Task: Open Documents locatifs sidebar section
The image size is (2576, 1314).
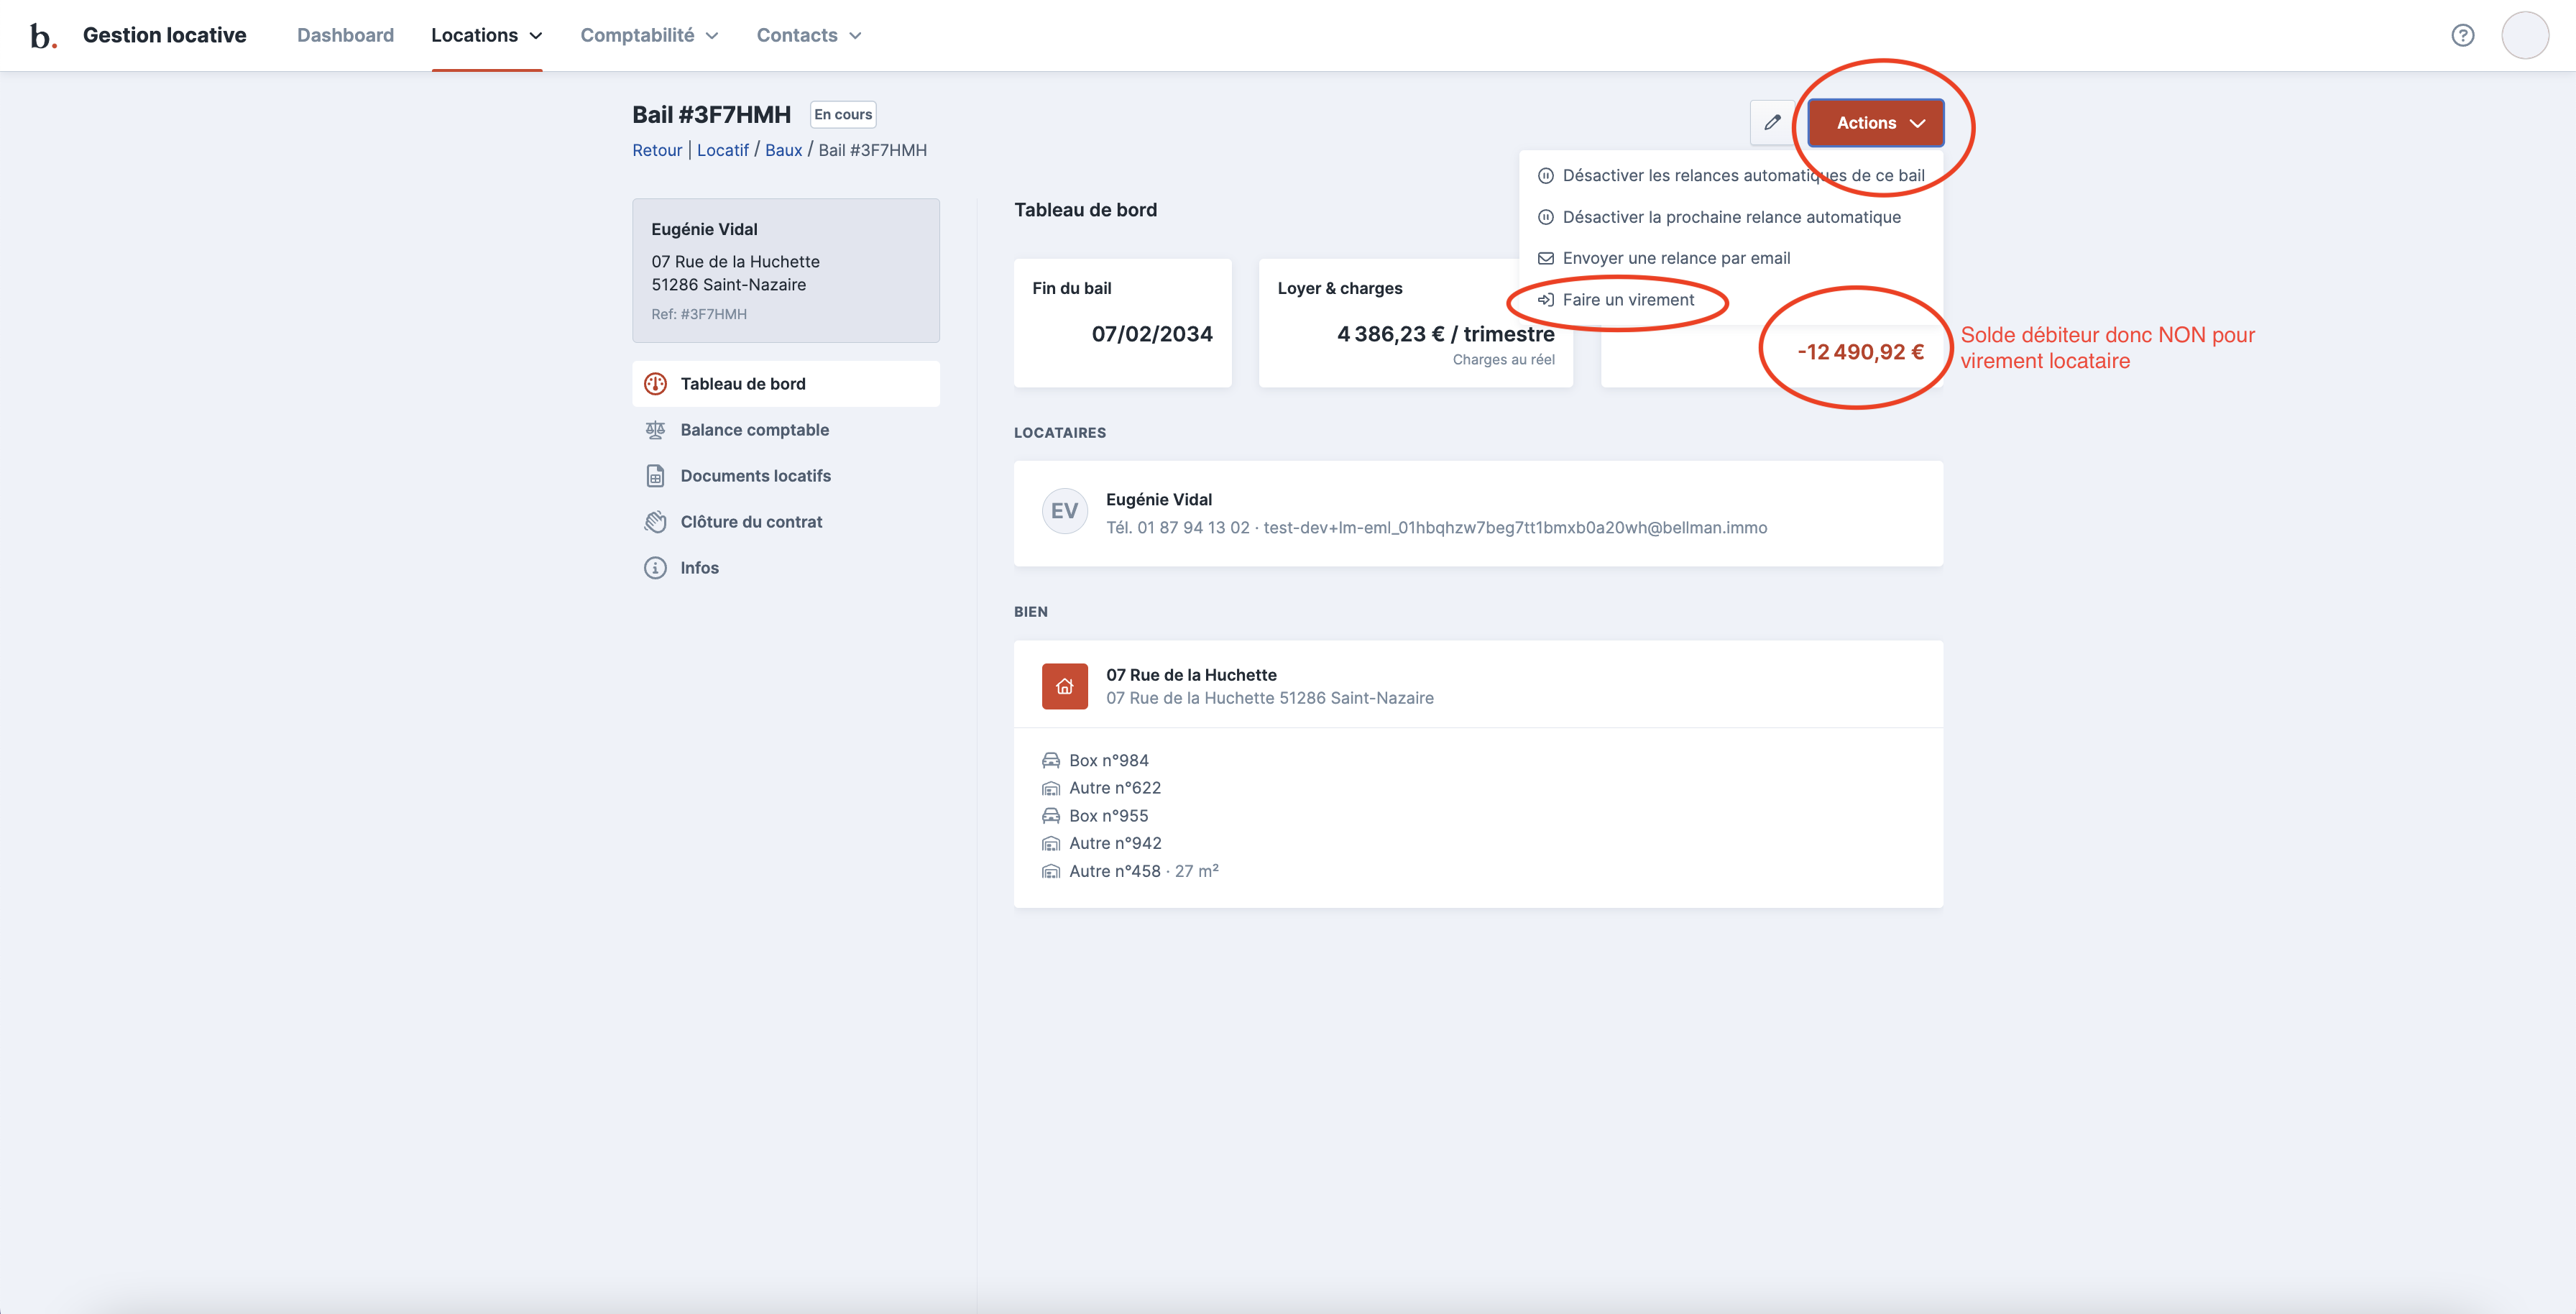Action: click(x=755, y=476)
